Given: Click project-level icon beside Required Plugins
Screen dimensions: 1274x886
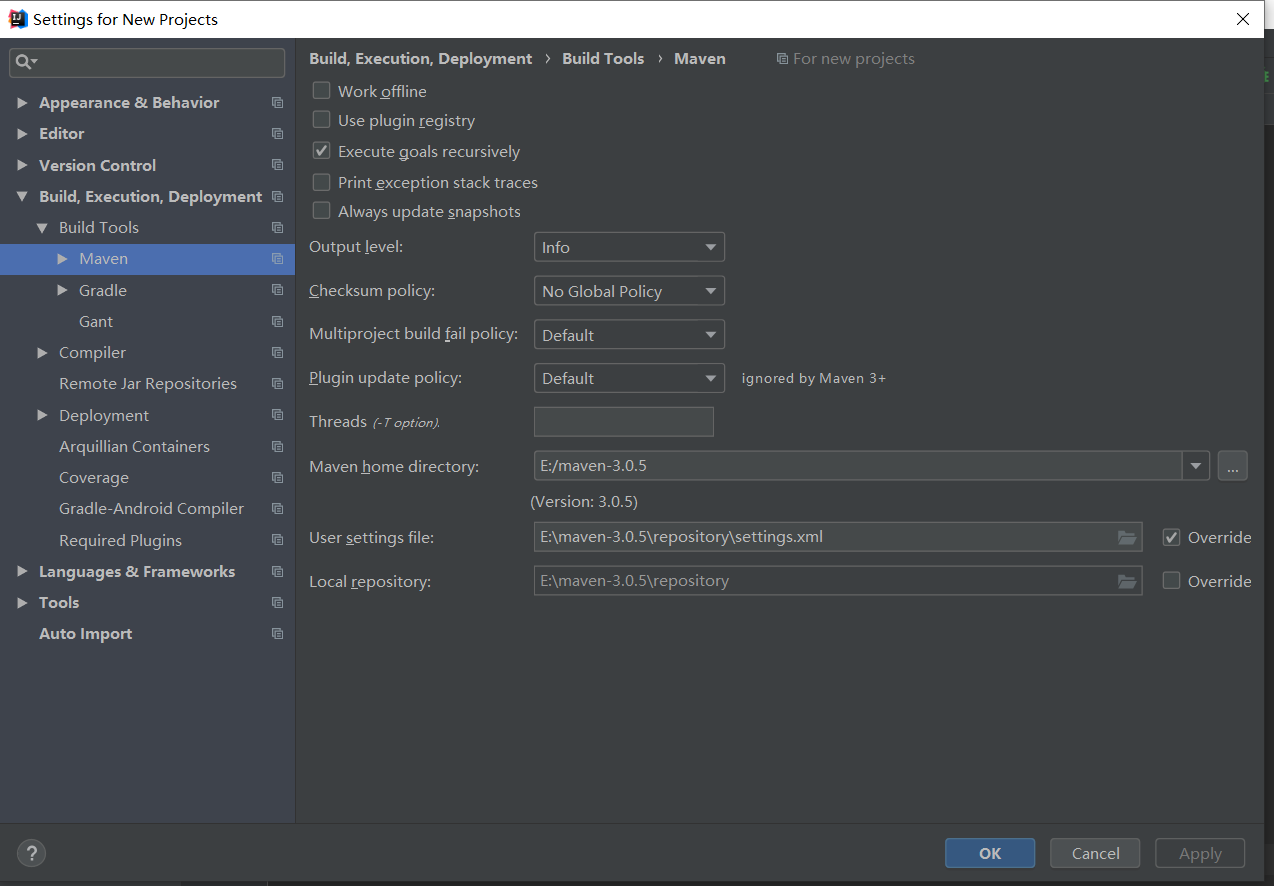Looking at the screenshot, I should 278,540.
